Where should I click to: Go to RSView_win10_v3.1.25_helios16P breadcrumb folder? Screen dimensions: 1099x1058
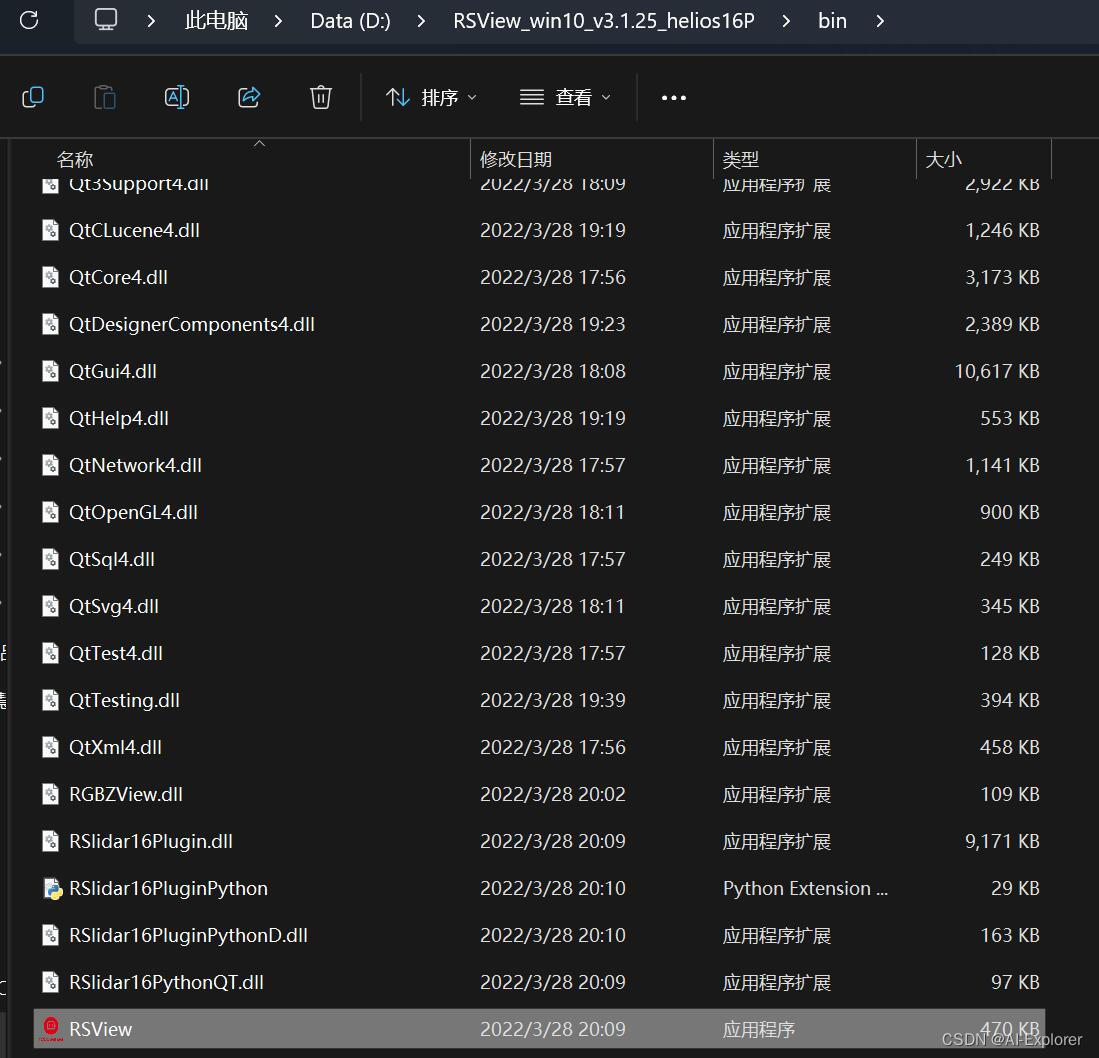point(603,21)
